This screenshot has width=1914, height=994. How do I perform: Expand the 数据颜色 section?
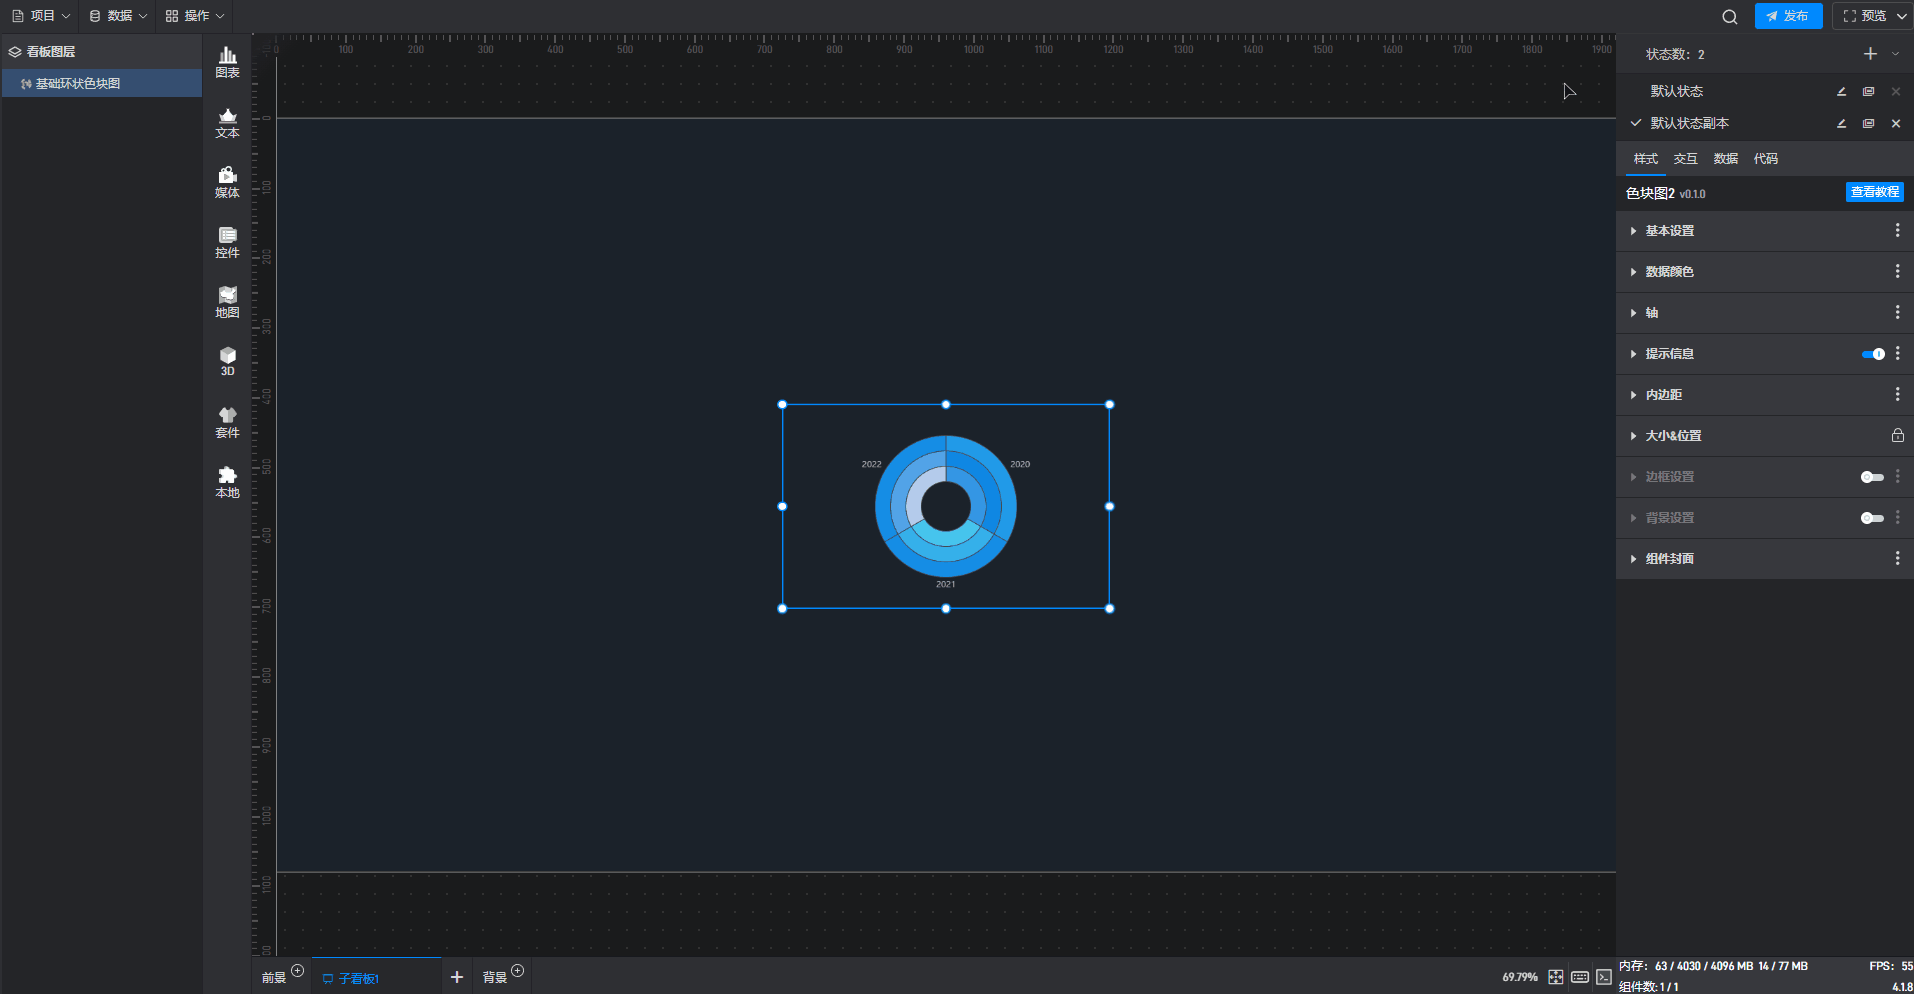tap(1669, 272)
